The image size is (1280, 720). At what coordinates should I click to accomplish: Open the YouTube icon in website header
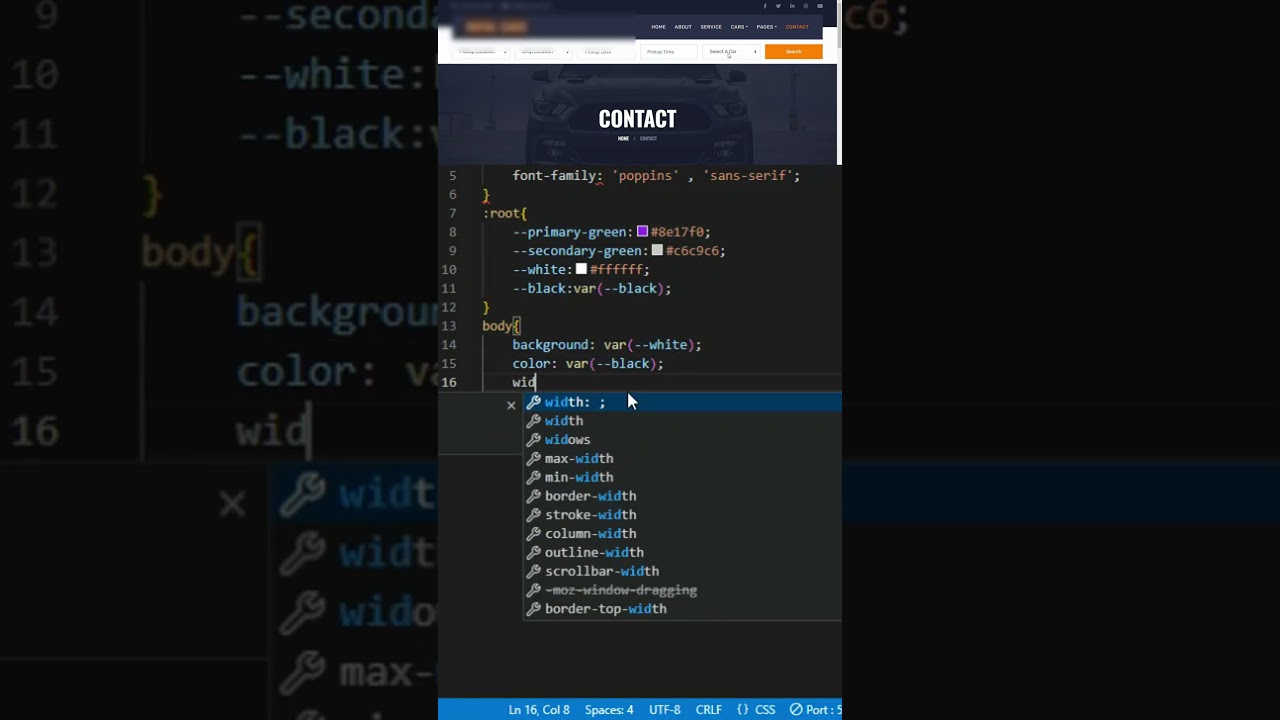pyautogui.click(x=820, y=6)
